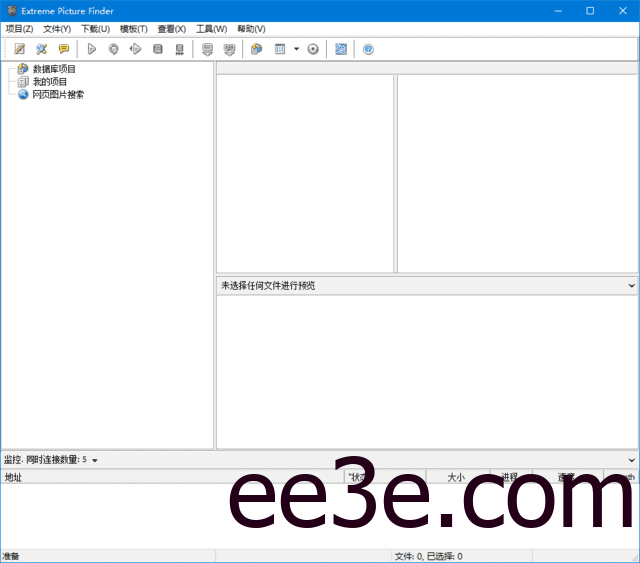
Task: Click the document icon beside 我的项目
Action: 23,82
